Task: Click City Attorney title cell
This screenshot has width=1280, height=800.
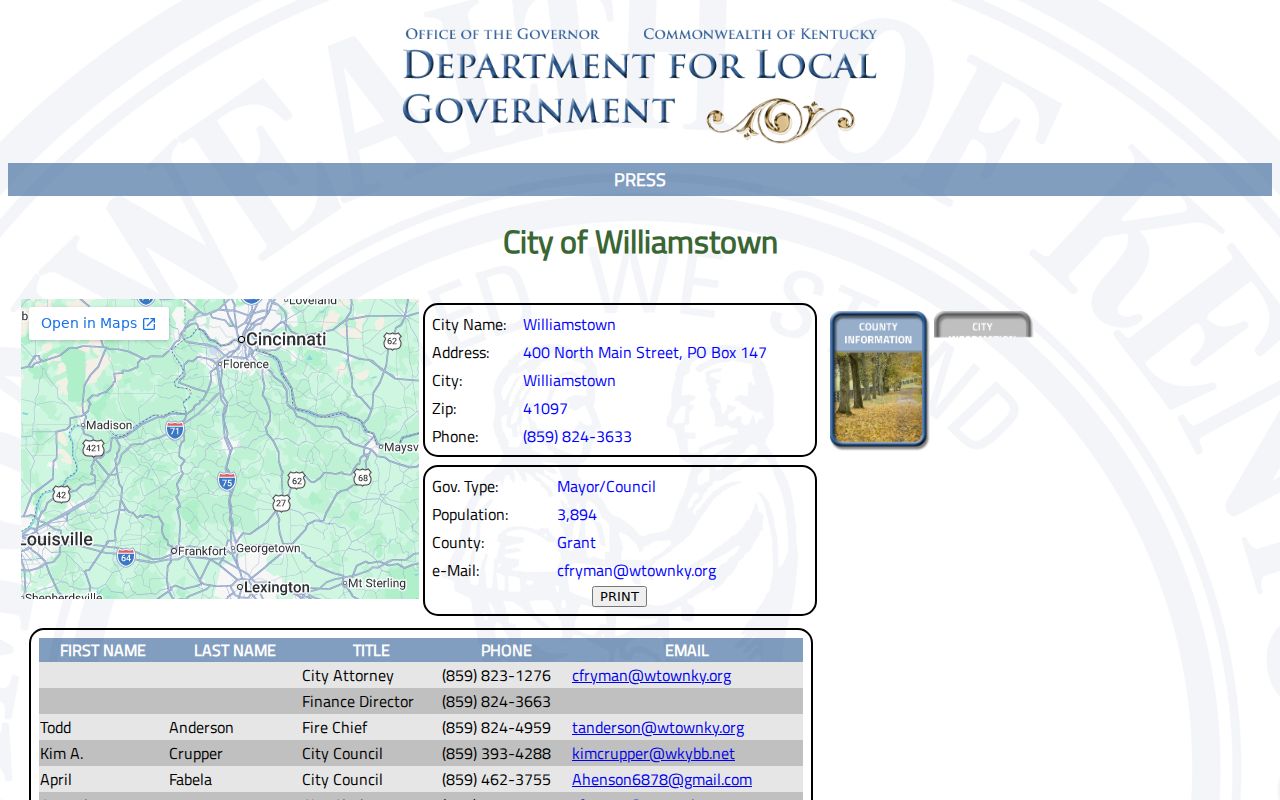Action: coord(348,676)
